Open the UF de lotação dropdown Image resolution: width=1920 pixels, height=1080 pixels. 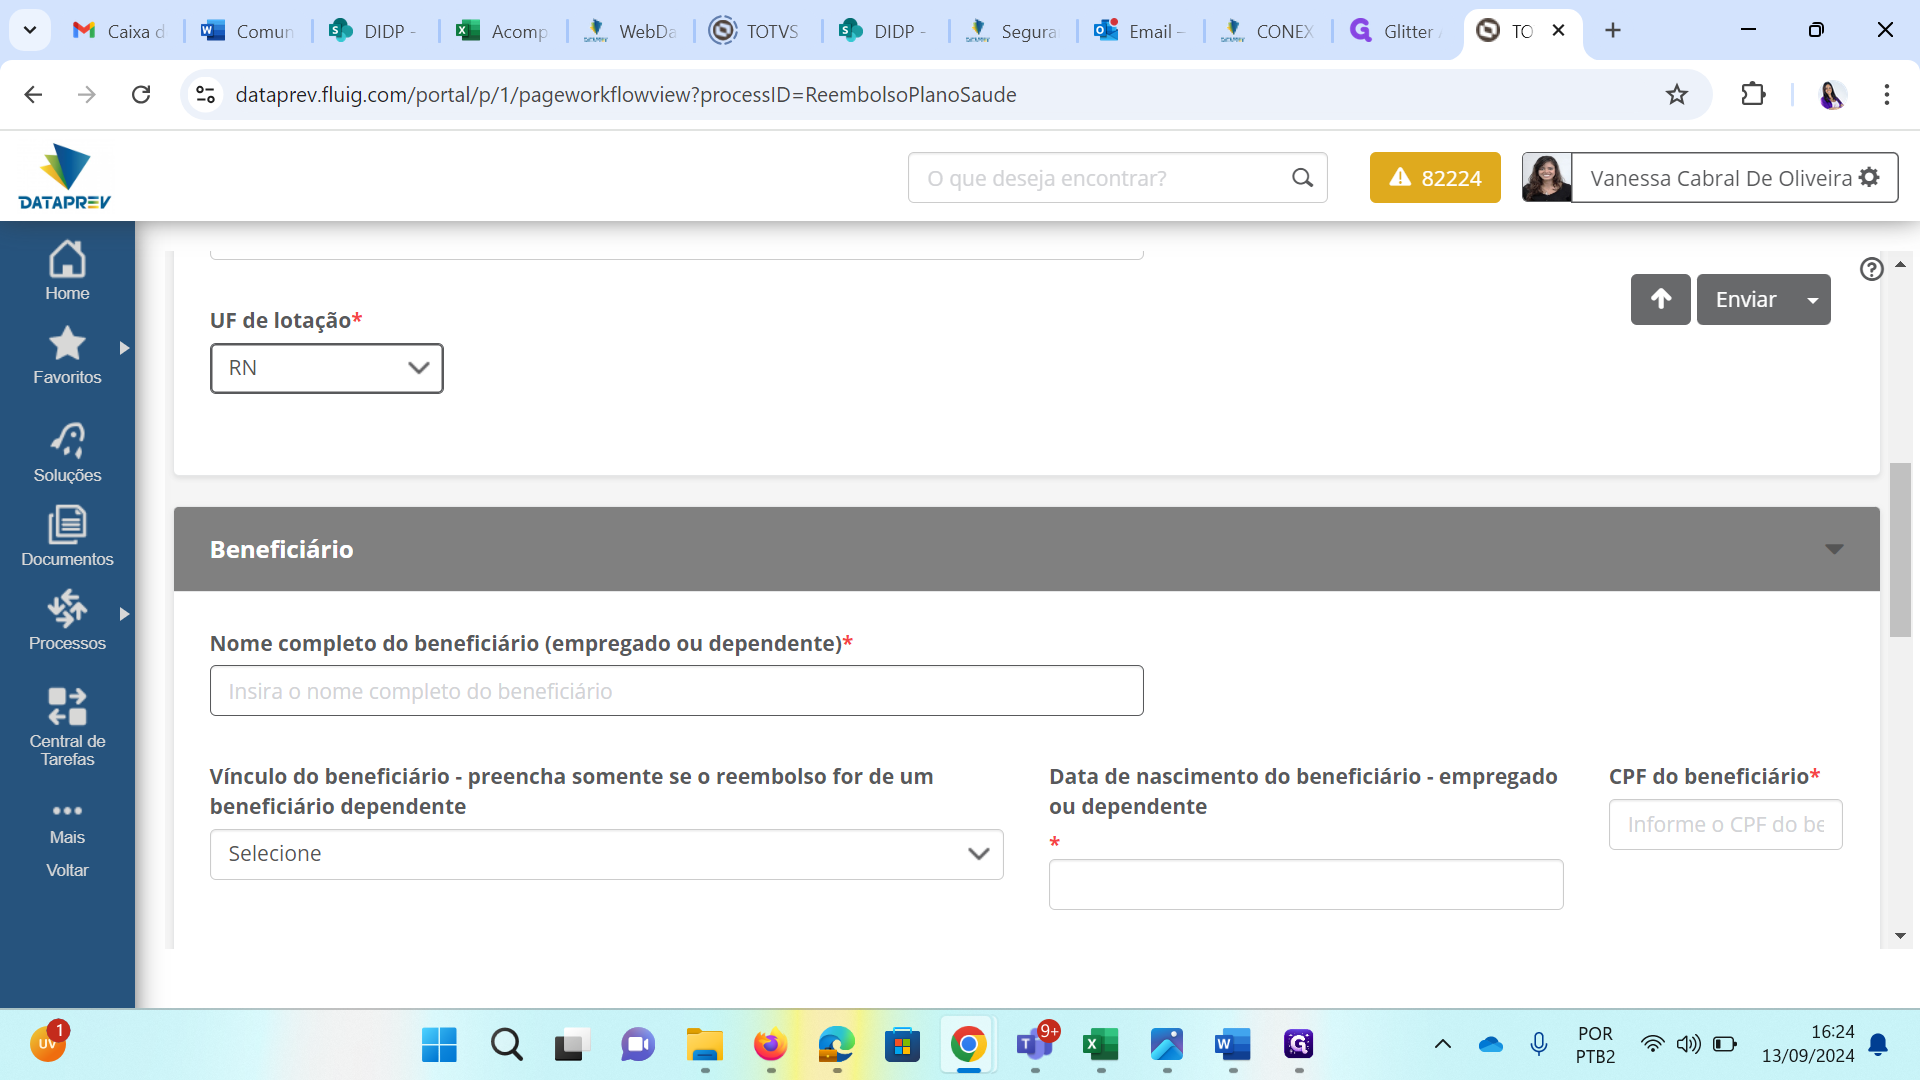[327, 368]
